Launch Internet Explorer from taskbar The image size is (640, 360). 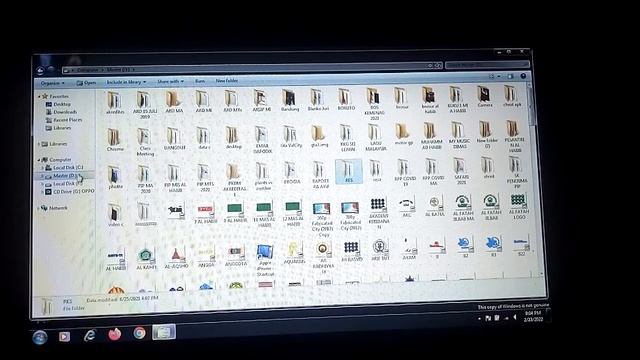90,335
